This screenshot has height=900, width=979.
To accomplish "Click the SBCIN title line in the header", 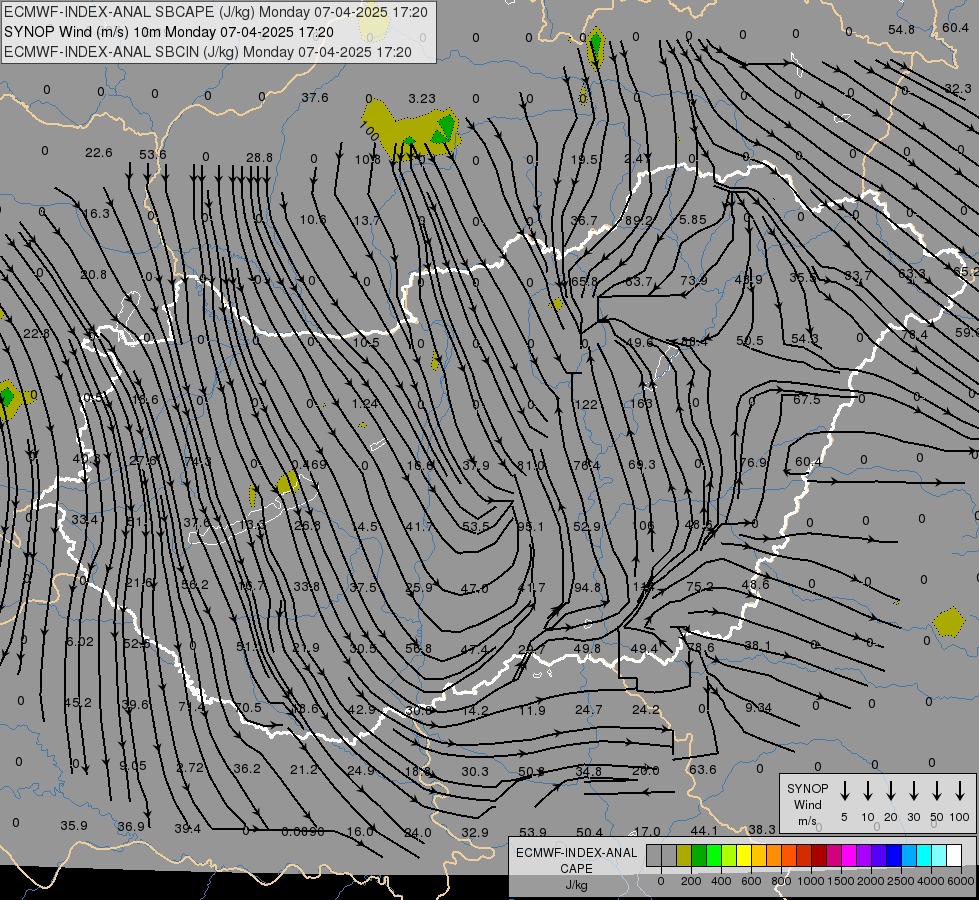I will pos(208,52).
